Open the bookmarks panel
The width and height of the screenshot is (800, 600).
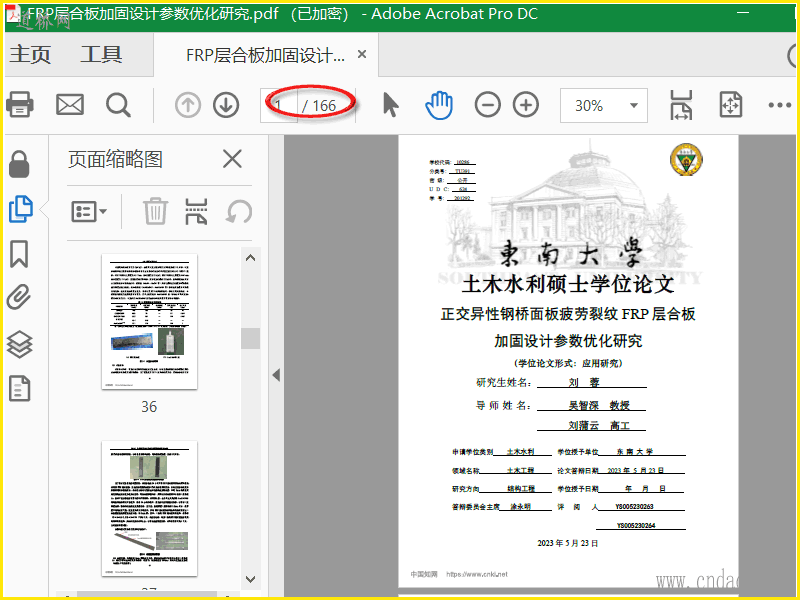pyautogui.click(x=19, y=254)
